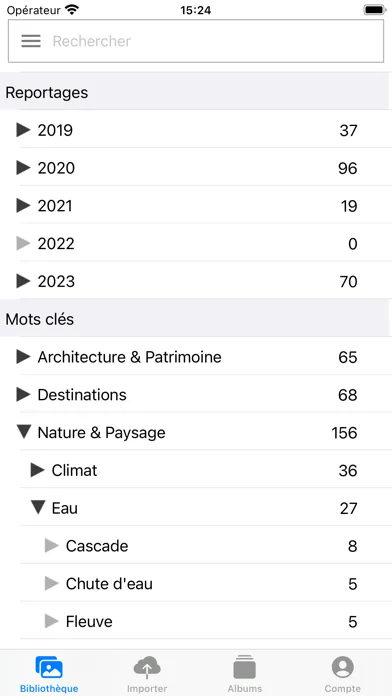Viewport: 392px width, 696px height.
Task: Expand the 2023 reportage arrow
Action: click(24, 281)
